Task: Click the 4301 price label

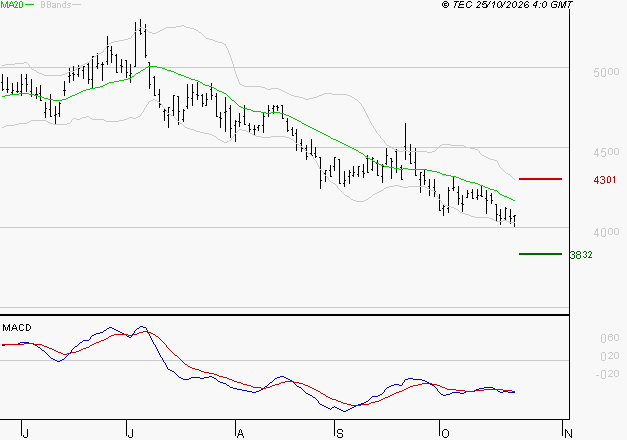Action: pos(605,180)
